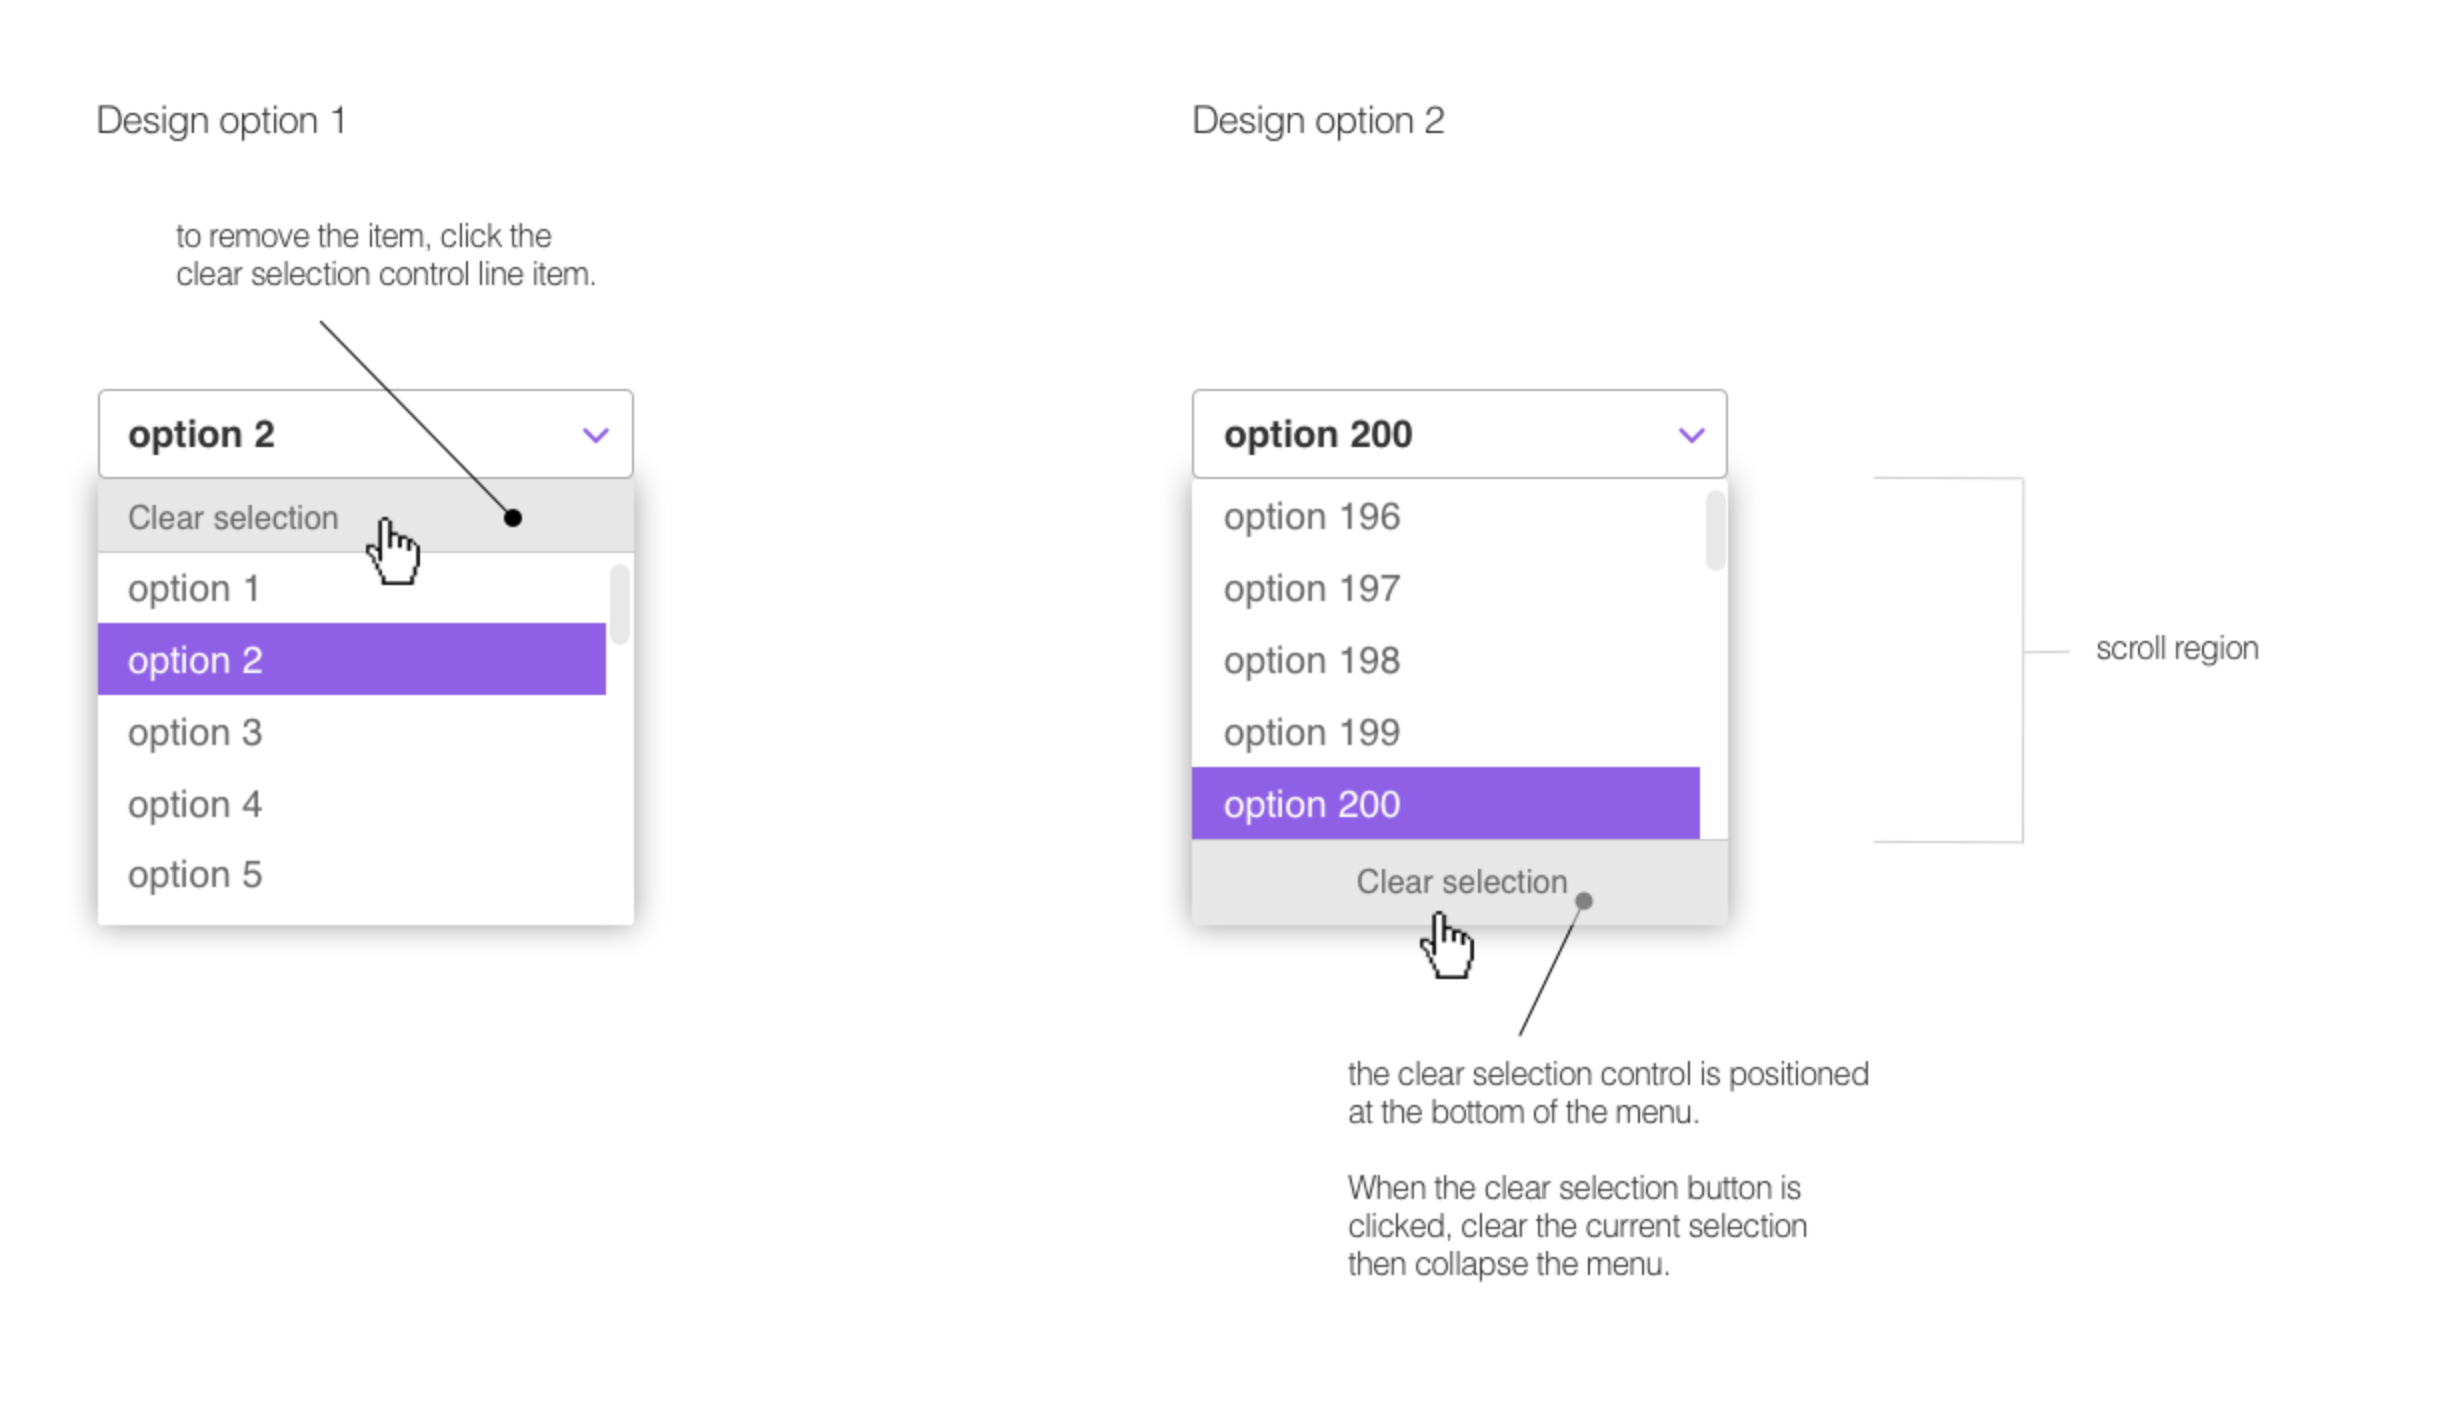Click the Design option 2 heading
The height and width of the screenshot is (1412, 2456).
point(1317,120)
